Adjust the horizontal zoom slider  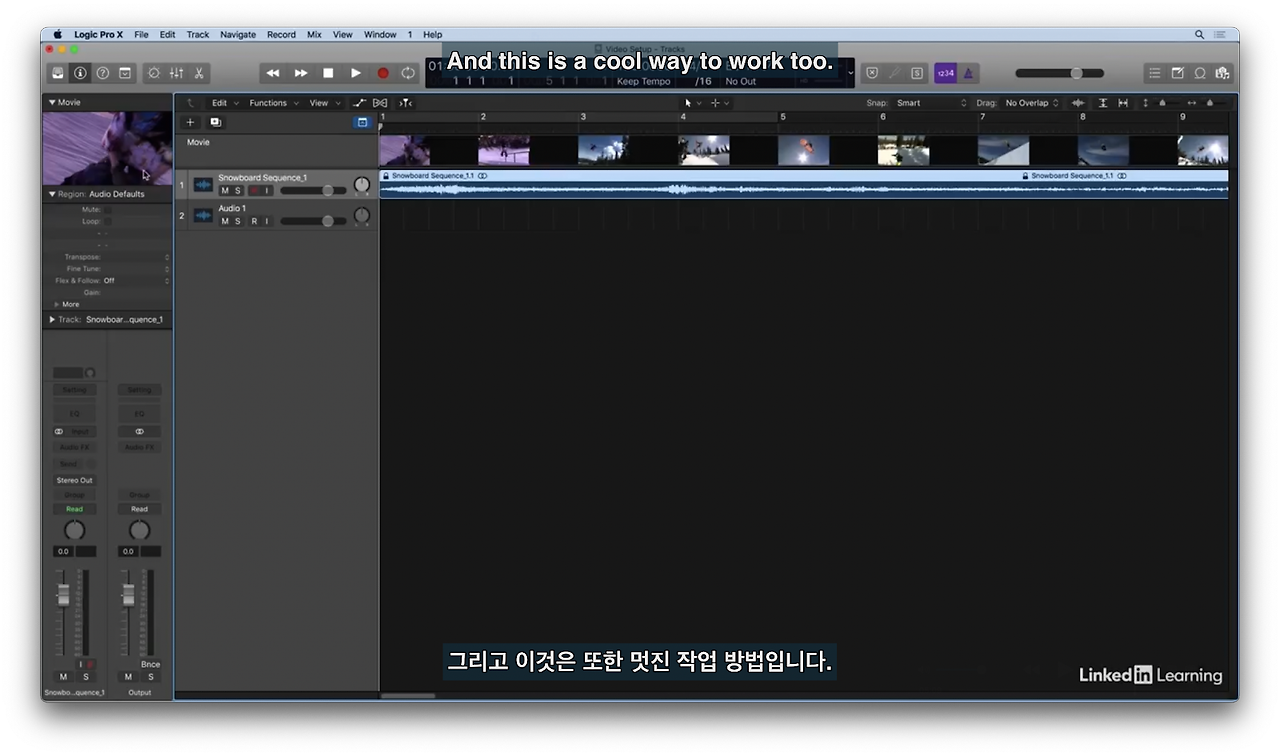click(1209, 103)
